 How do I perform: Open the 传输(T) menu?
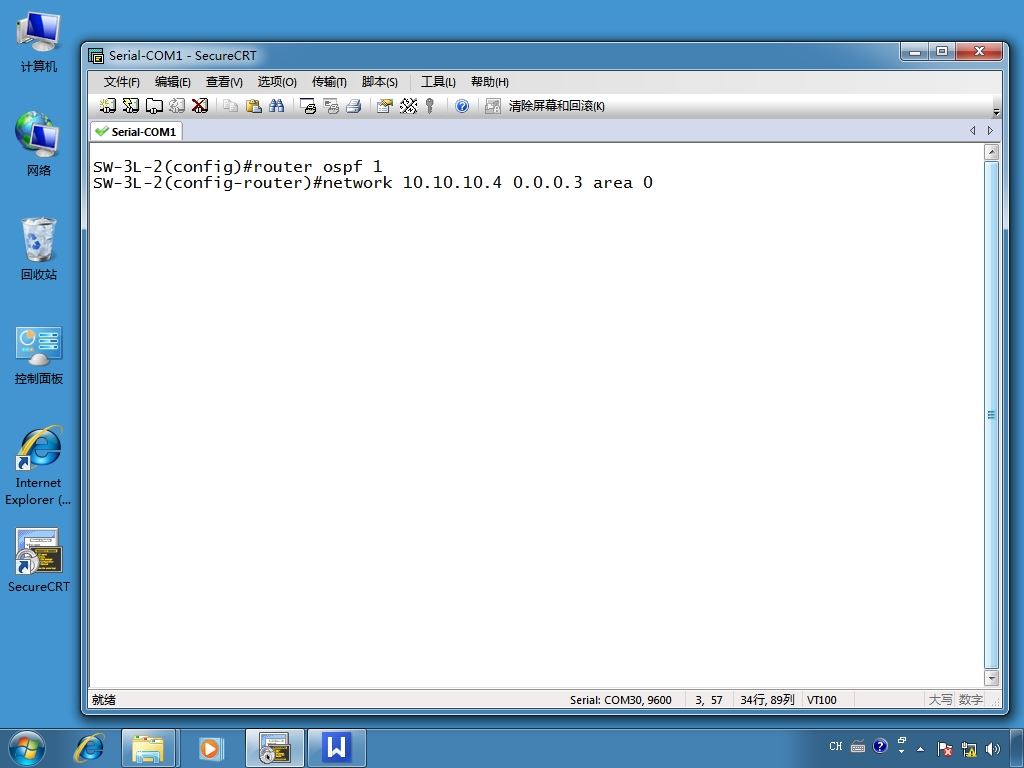coord(329,82)
